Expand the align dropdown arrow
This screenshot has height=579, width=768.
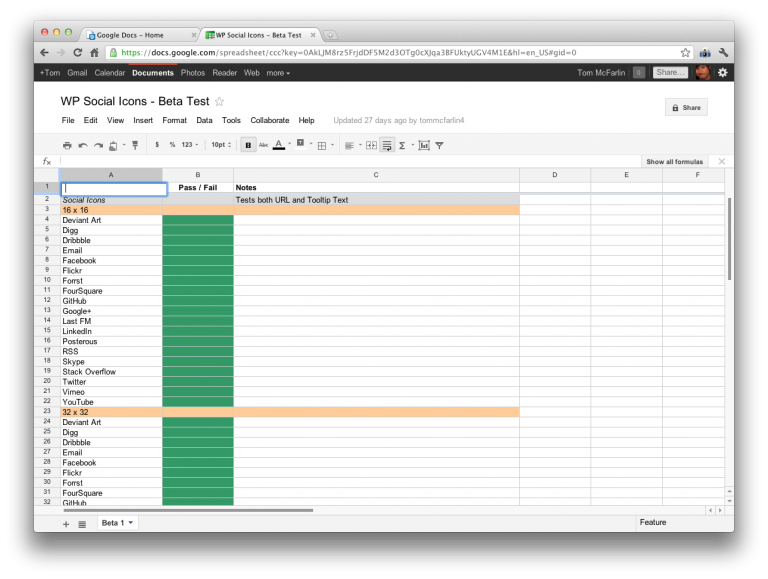click(360, 145)
